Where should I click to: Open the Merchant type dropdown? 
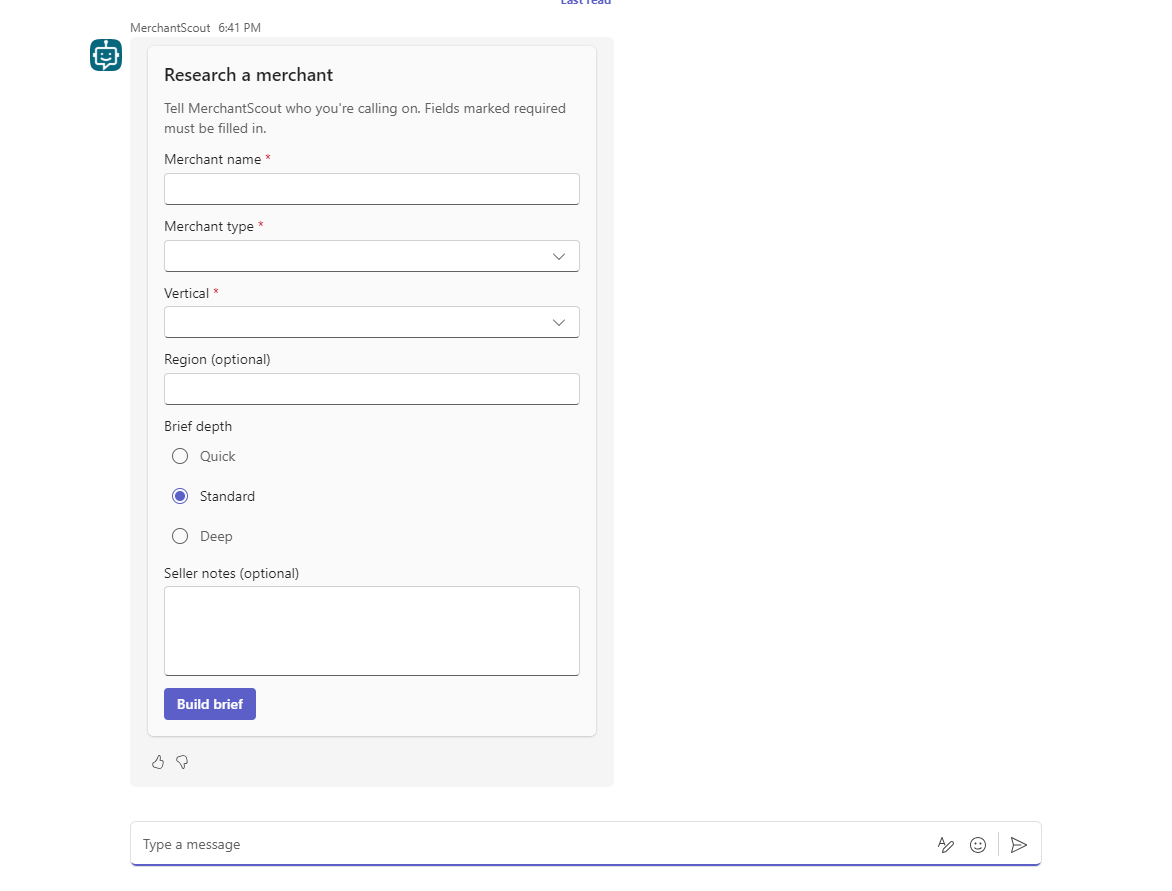(371, 256)
